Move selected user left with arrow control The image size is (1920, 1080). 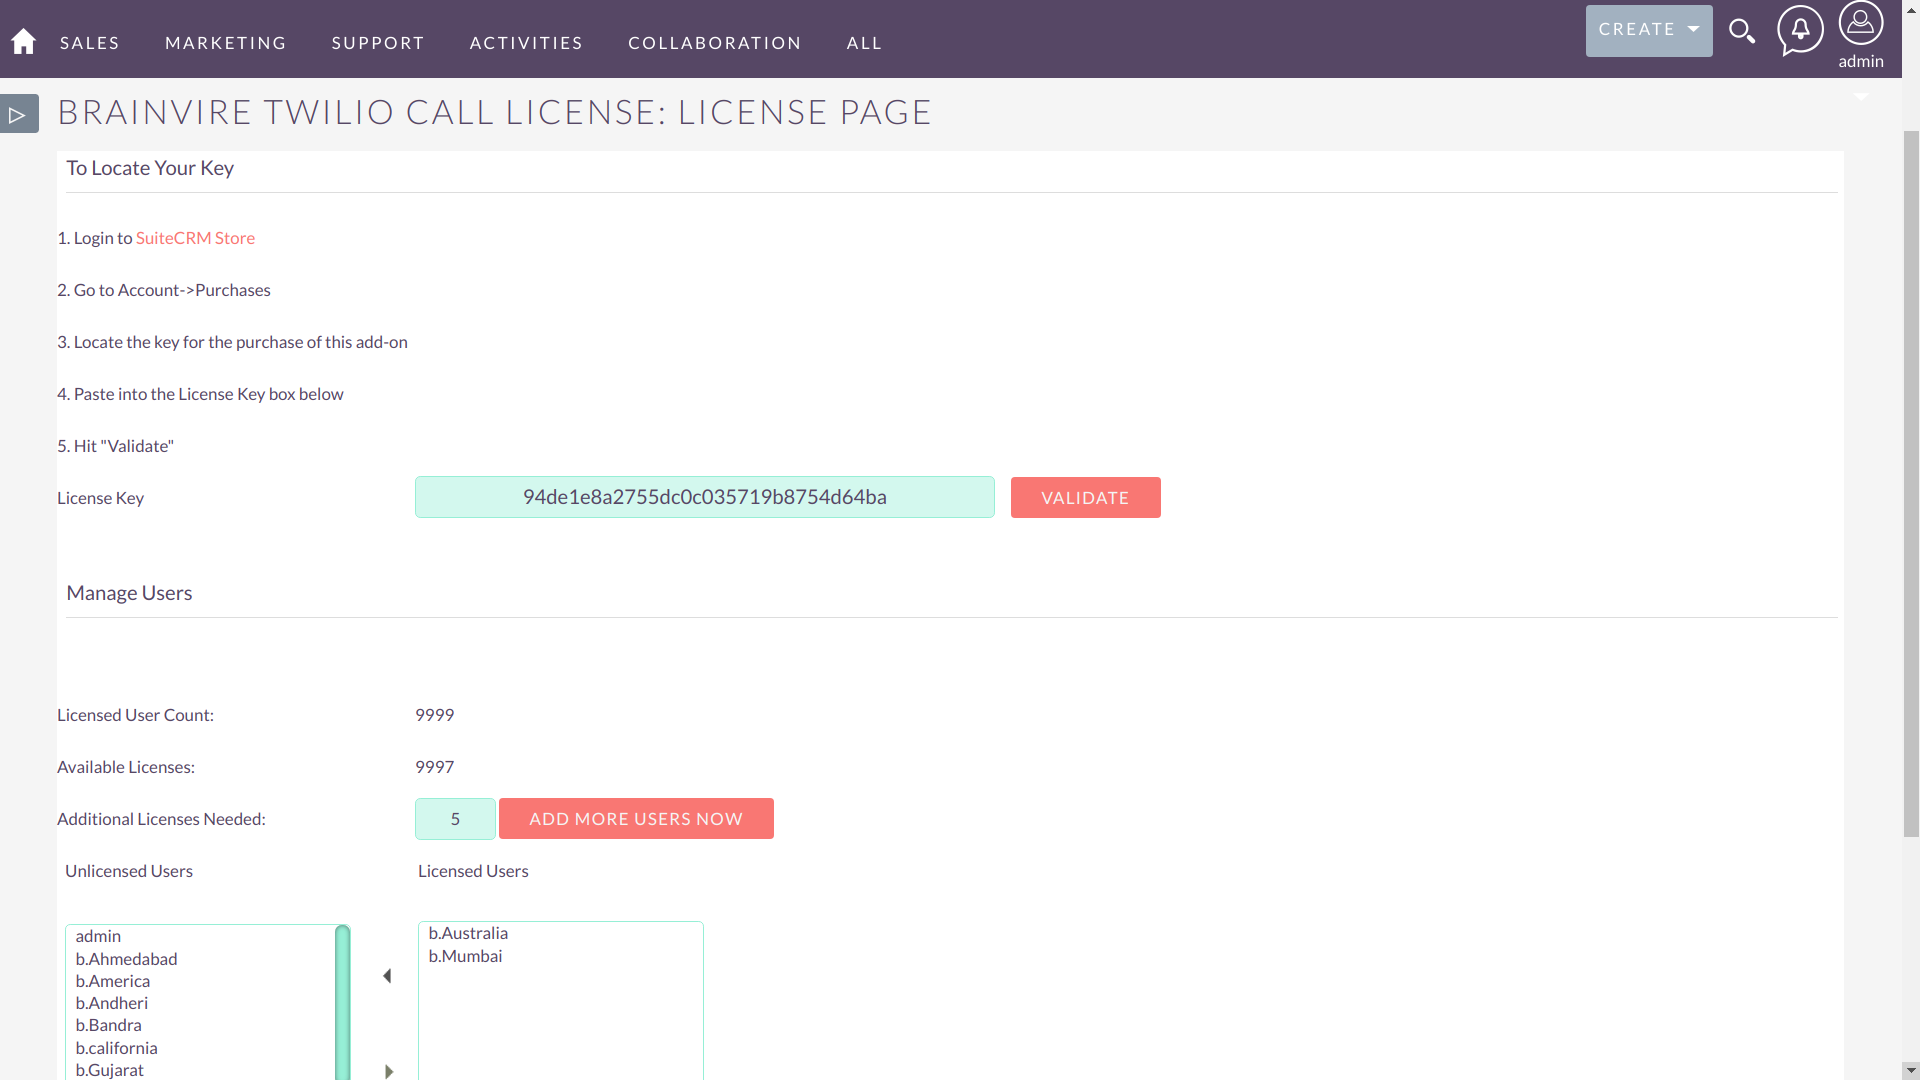[x=386, y=975]
